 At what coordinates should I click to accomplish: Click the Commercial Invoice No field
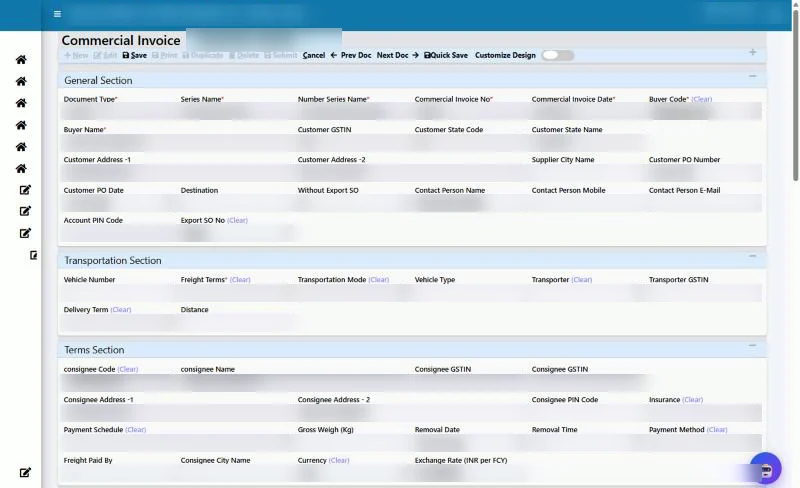[470, 111]
